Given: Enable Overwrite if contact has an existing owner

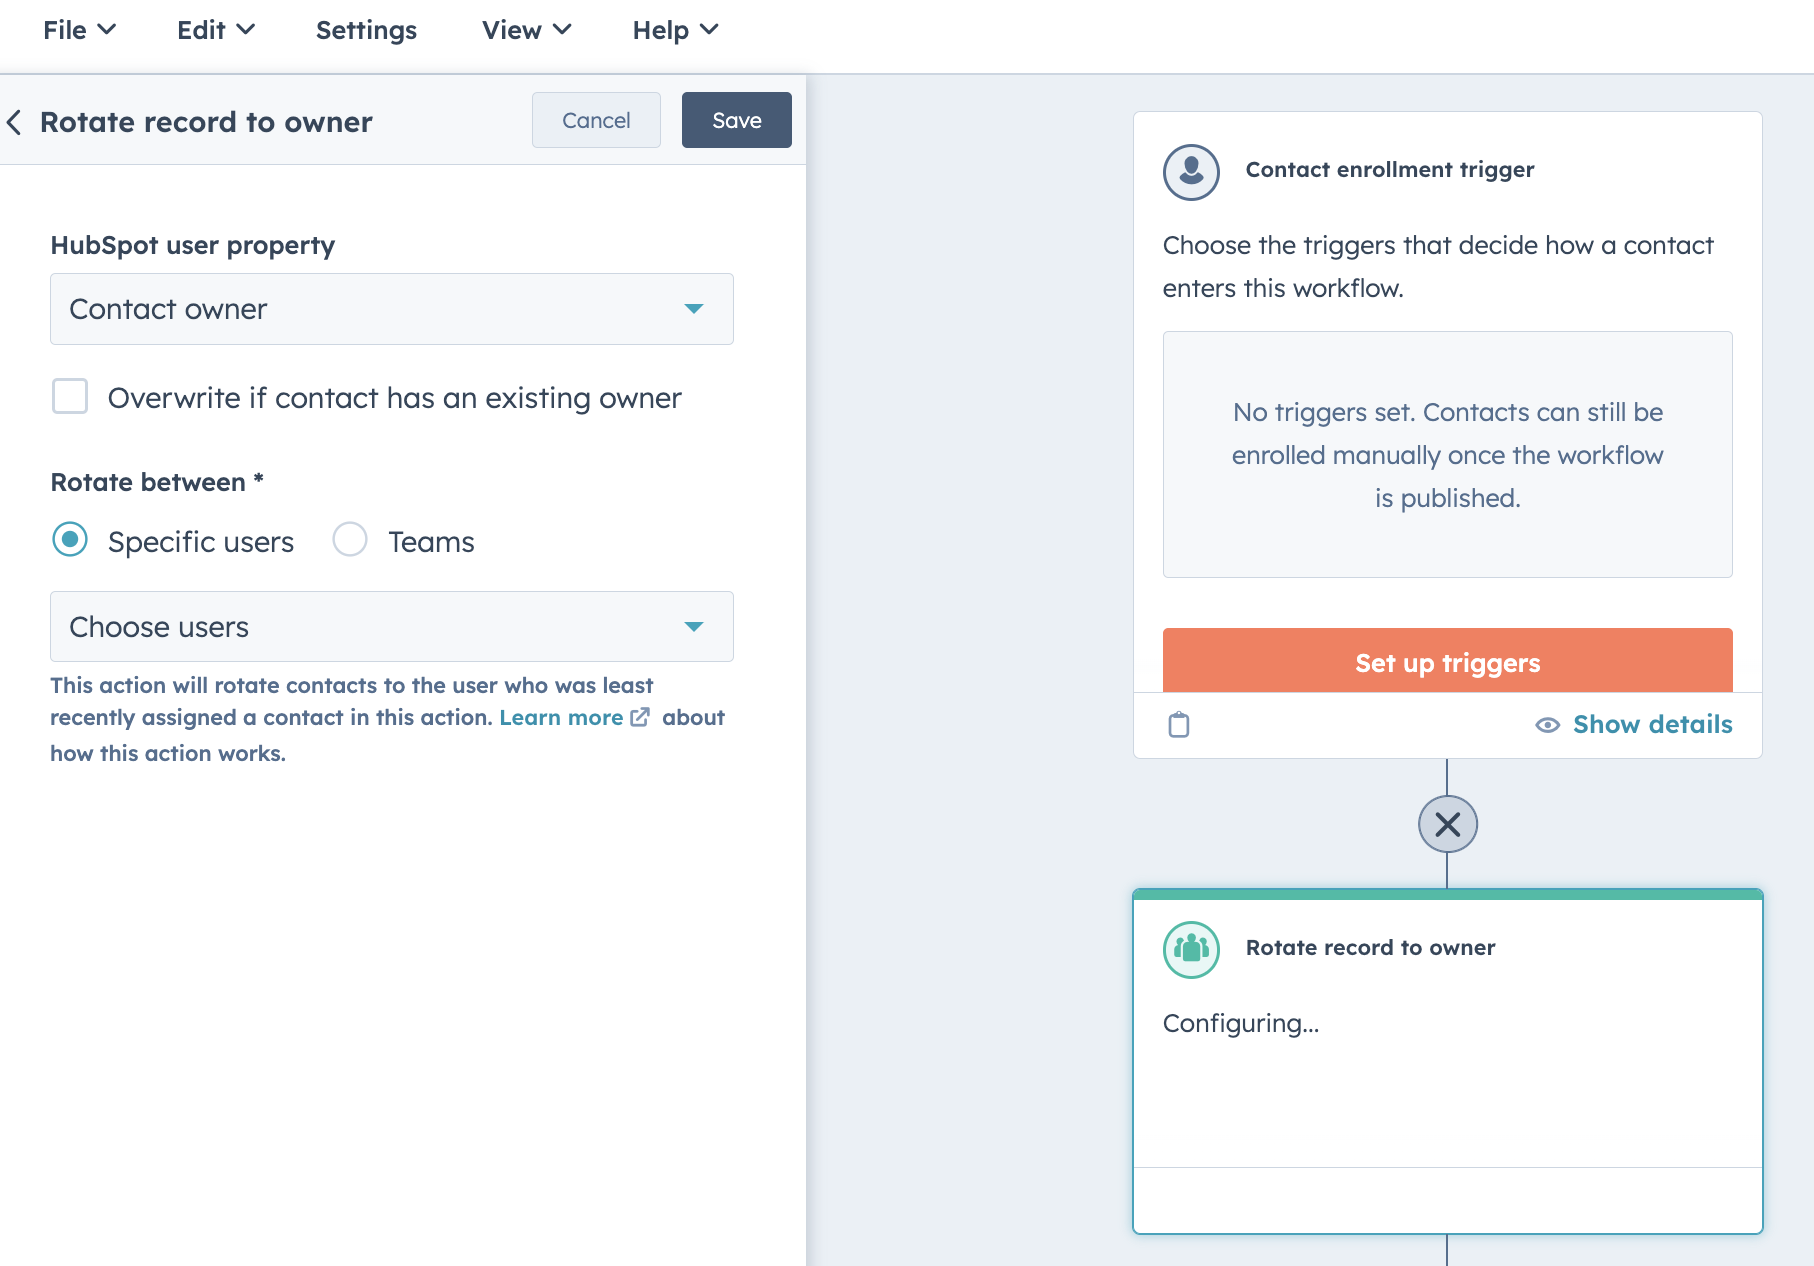Looking at the screenshot, I should (x=69, y=397).
